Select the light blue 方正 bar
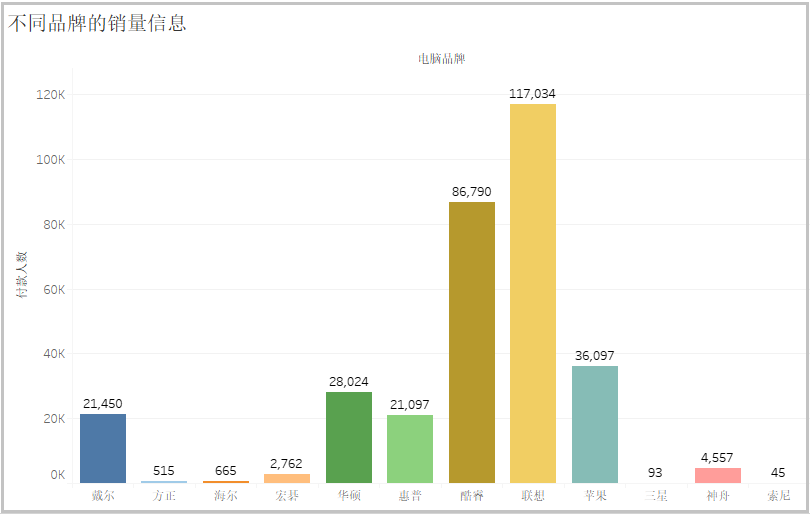This screenshot has width=810, height=514. pos(164,482)
